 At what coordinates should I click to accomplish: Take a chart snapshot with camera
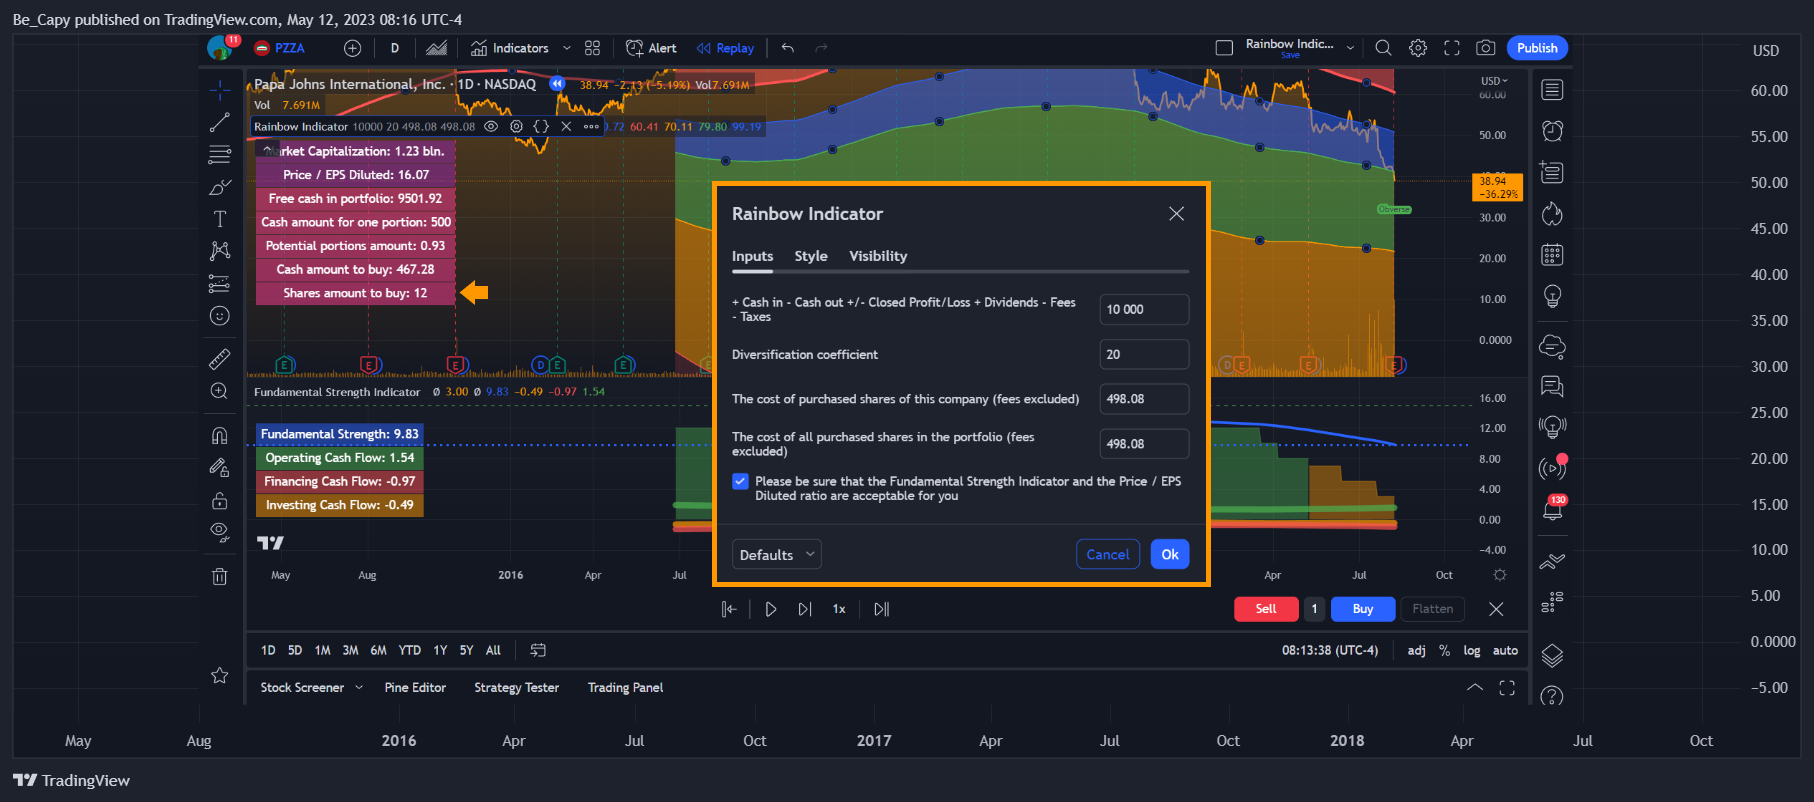[1486, 48]
